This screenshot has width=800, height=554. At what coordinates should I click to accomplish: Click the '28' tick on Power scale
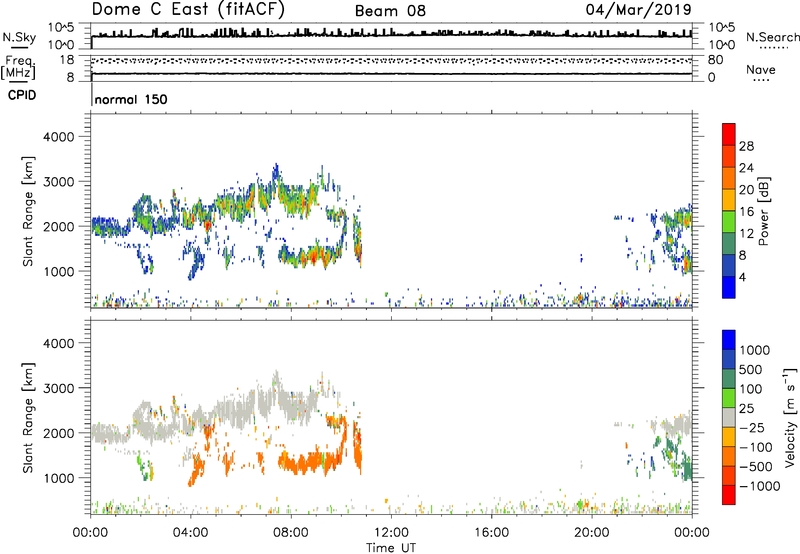[746, 146]
